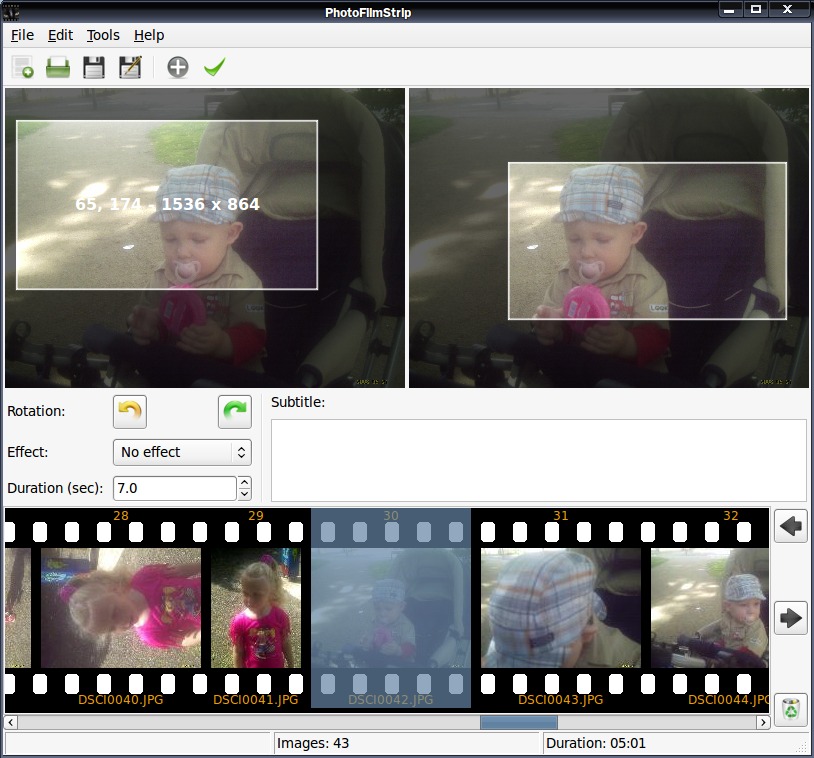This screenshot has width=814, height=758.
Task: Select the highlighted DSCI0042.JPG thumbnail
Action: click(x=391, y=608)
